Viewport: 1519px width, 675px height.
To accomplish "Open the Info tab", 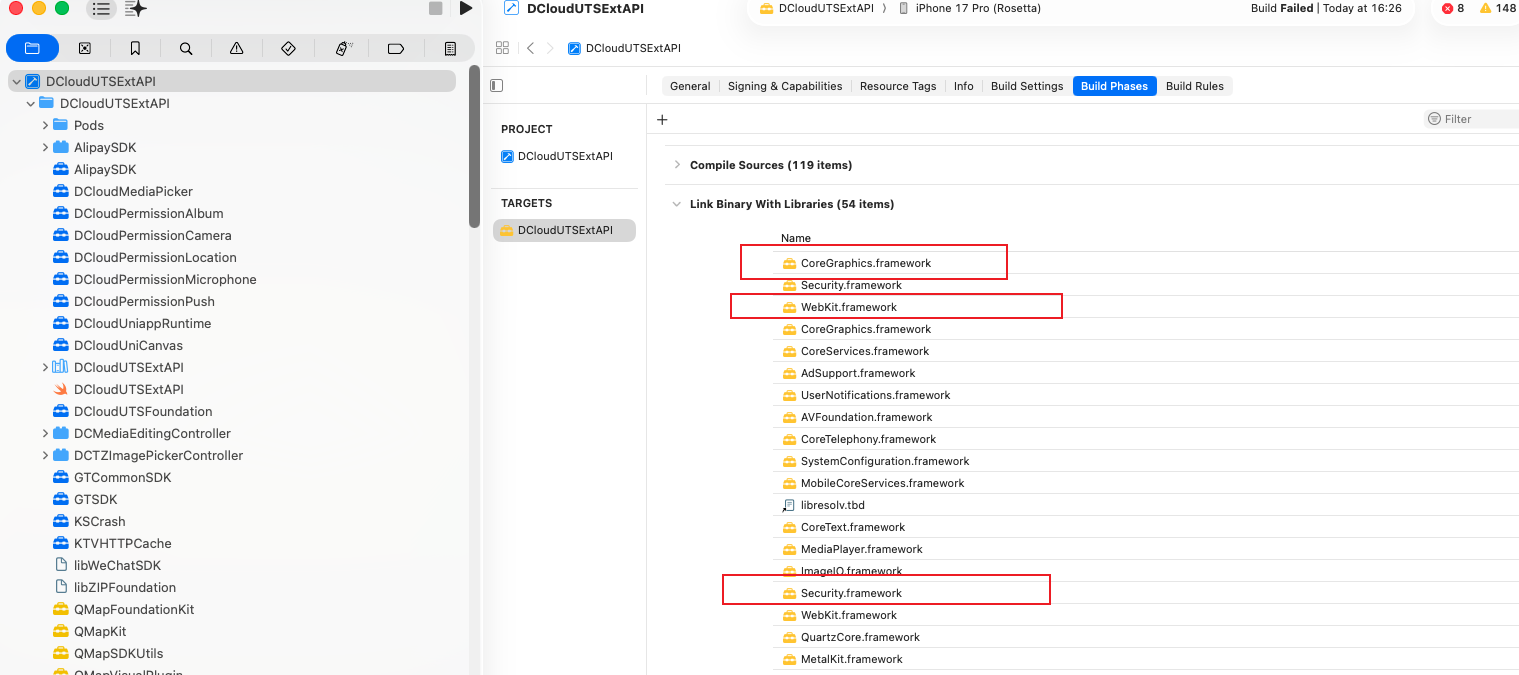I will 964,86.
